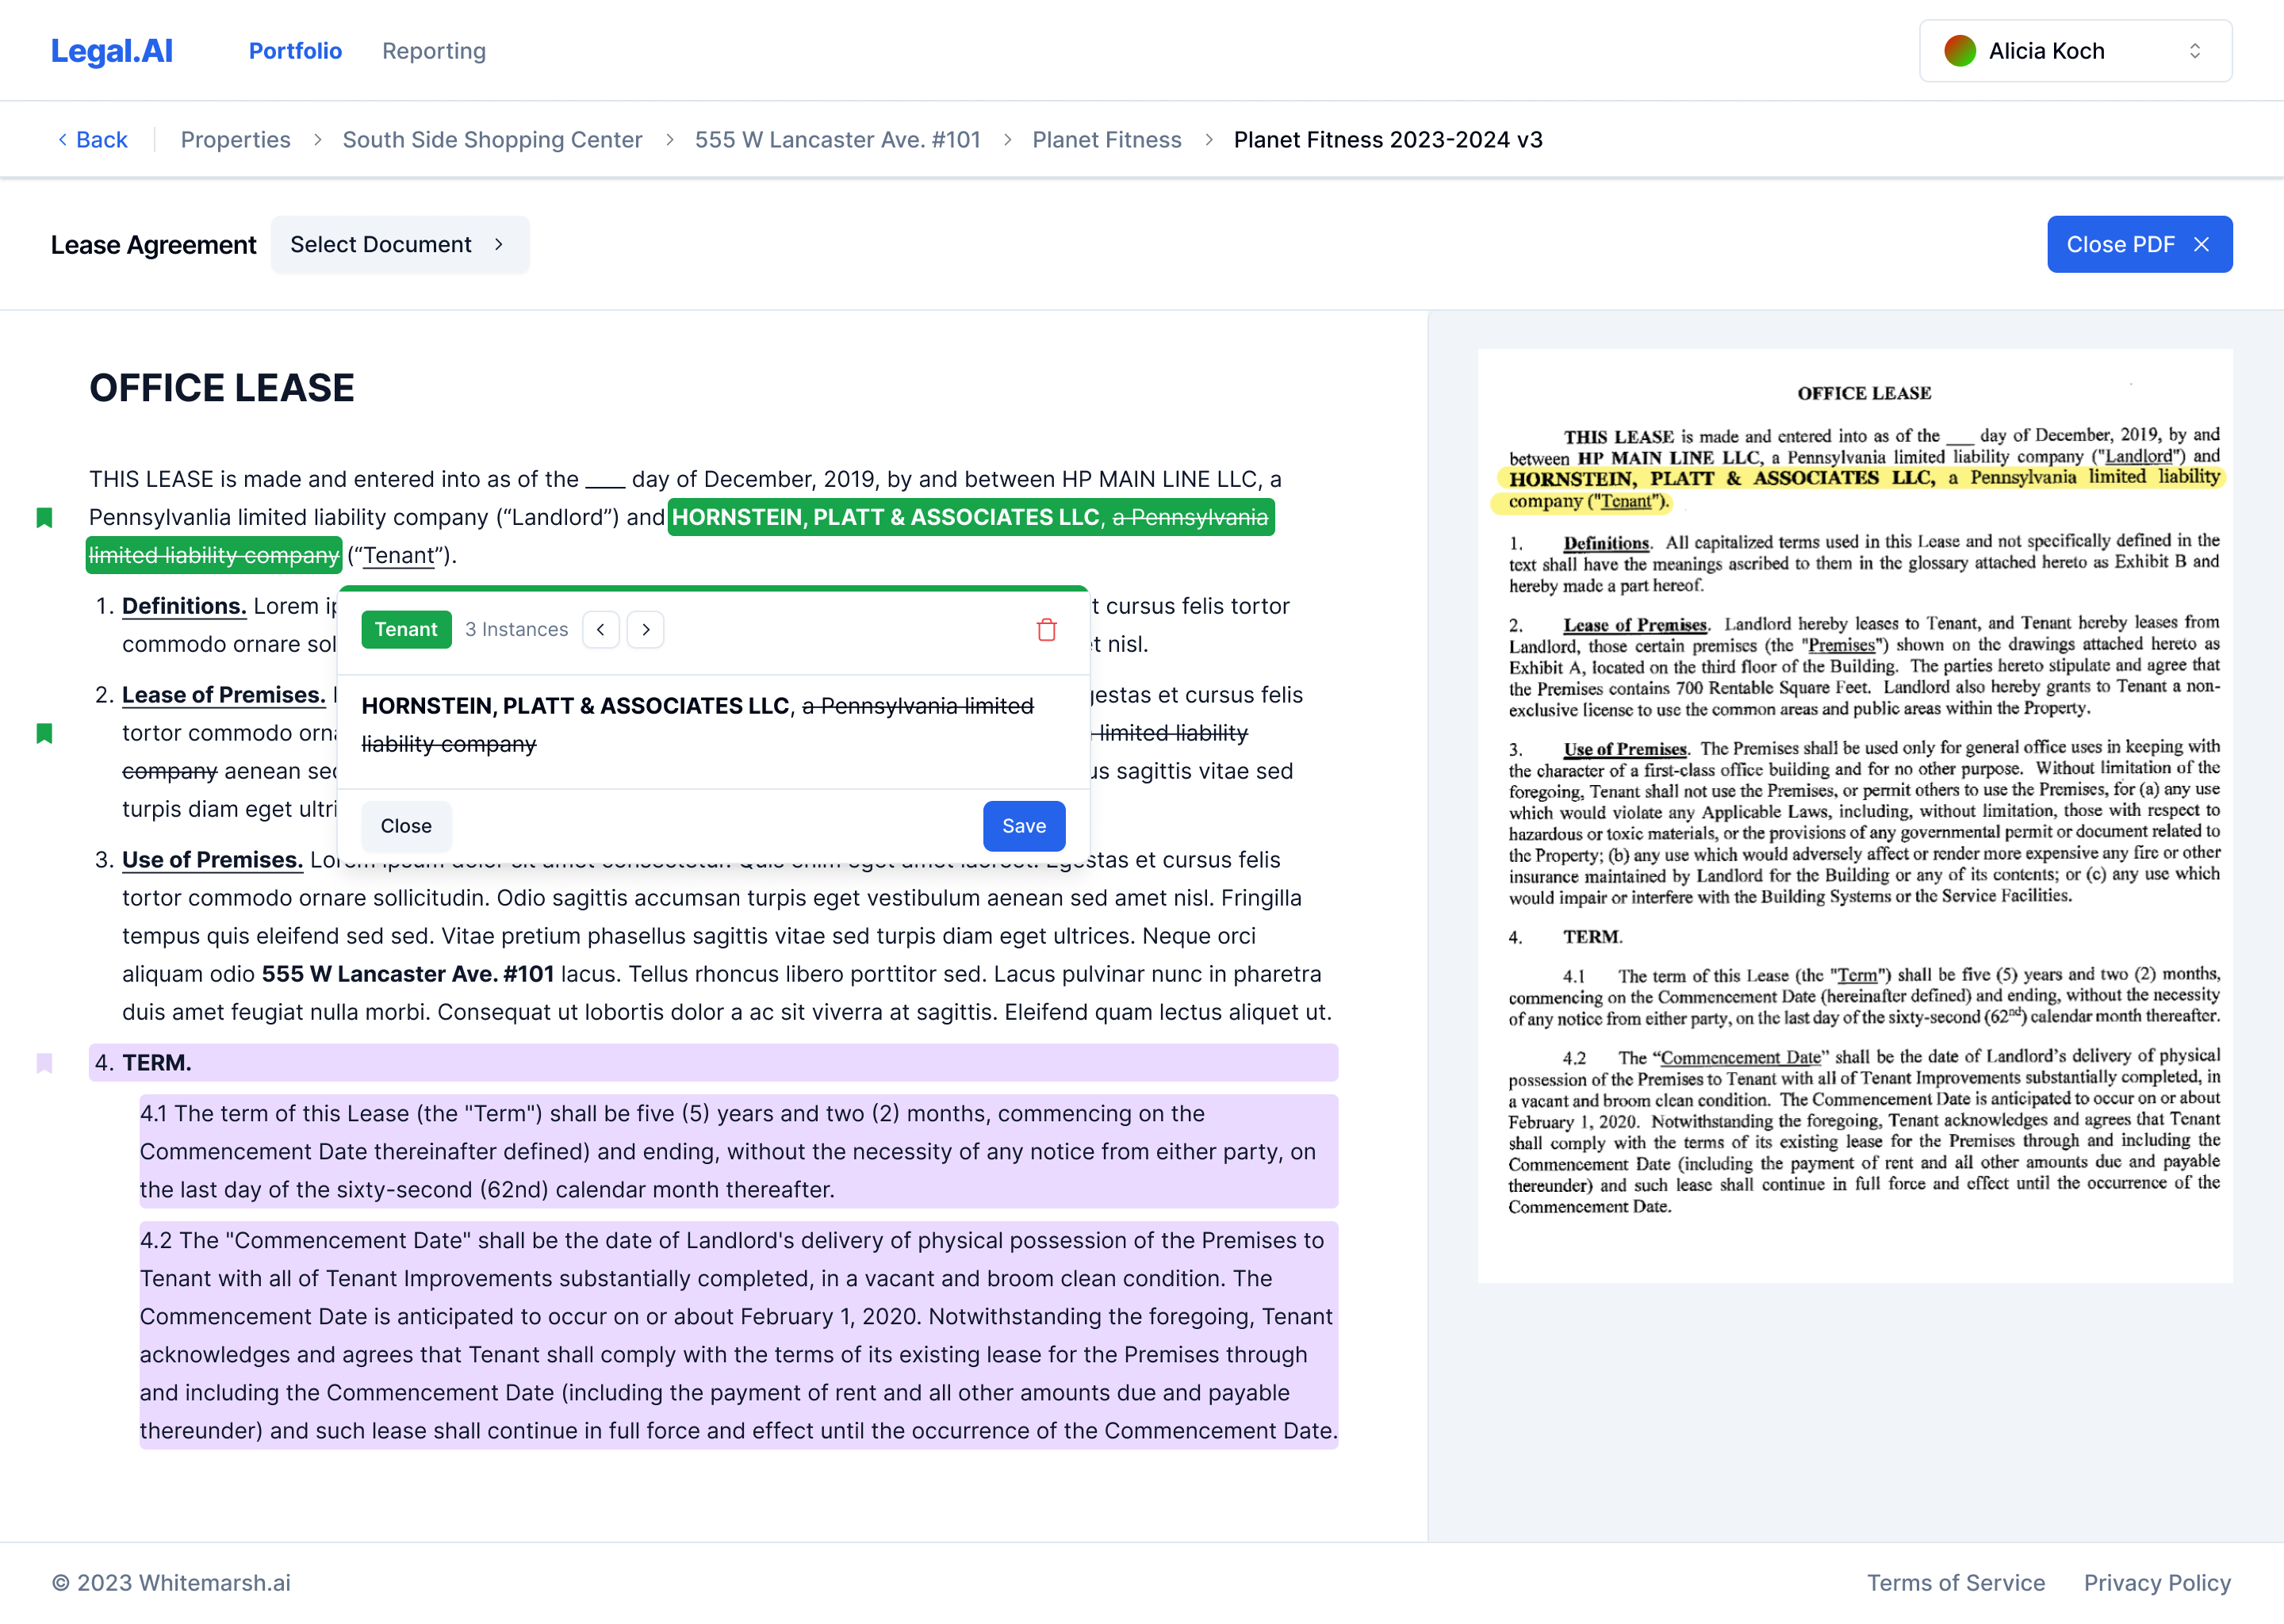Screen dimensions: 2284x1624
Task: Close the PDF preview panel
Action: 2139,245
